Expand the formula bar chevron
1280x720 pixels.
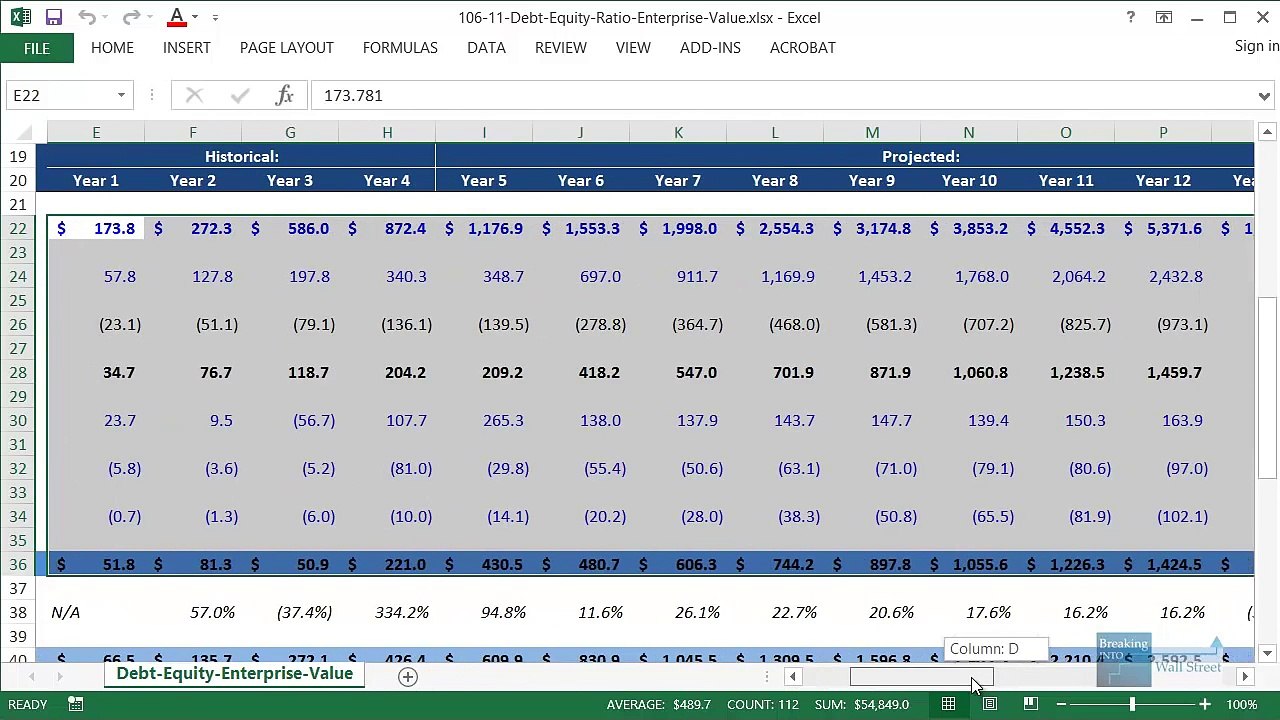pyautogui.click(x=1264, y=96)
